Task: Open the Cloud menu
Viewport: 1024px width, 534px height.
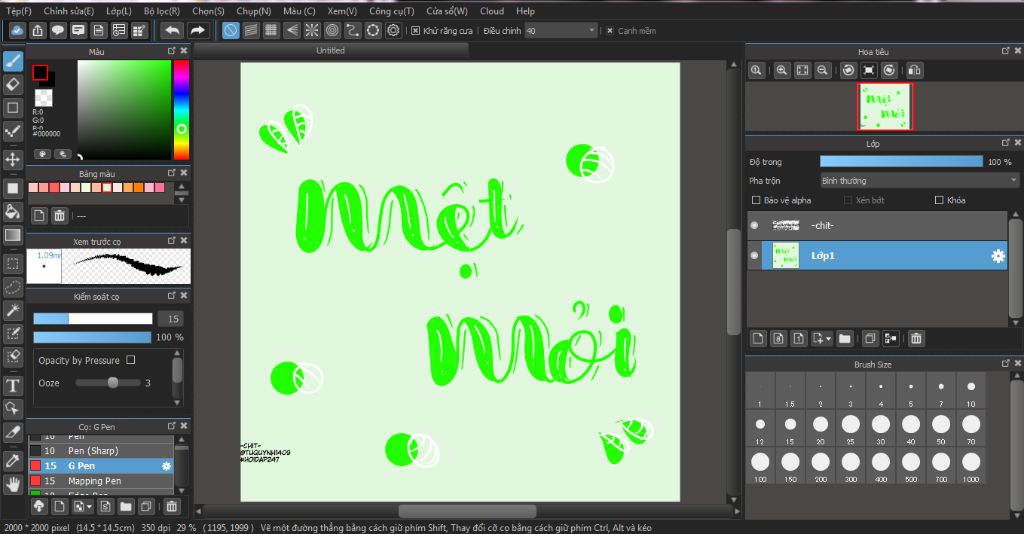Action: [x=492, y=11]
